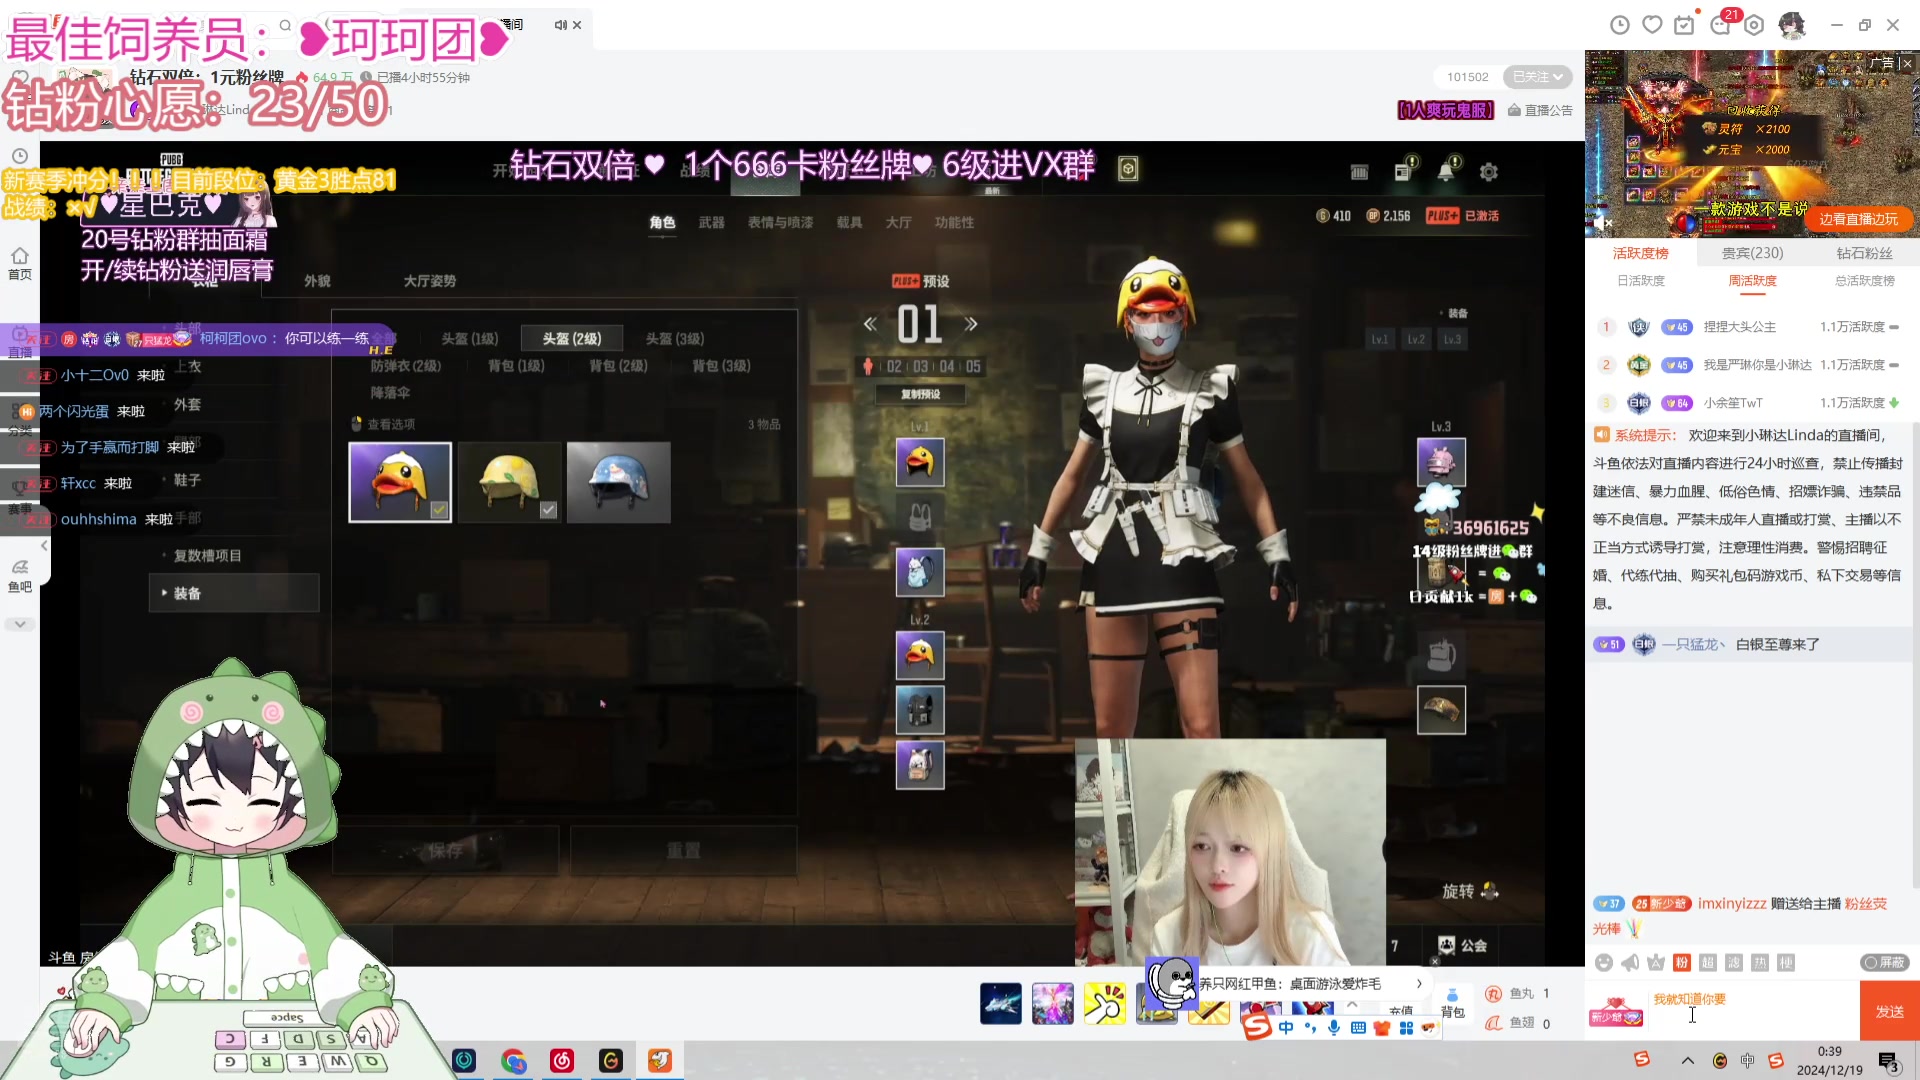The width and height of the screenshot is (1920, 1080).
Task: Open the daily task calendar icon
Action: [1684, 25]
